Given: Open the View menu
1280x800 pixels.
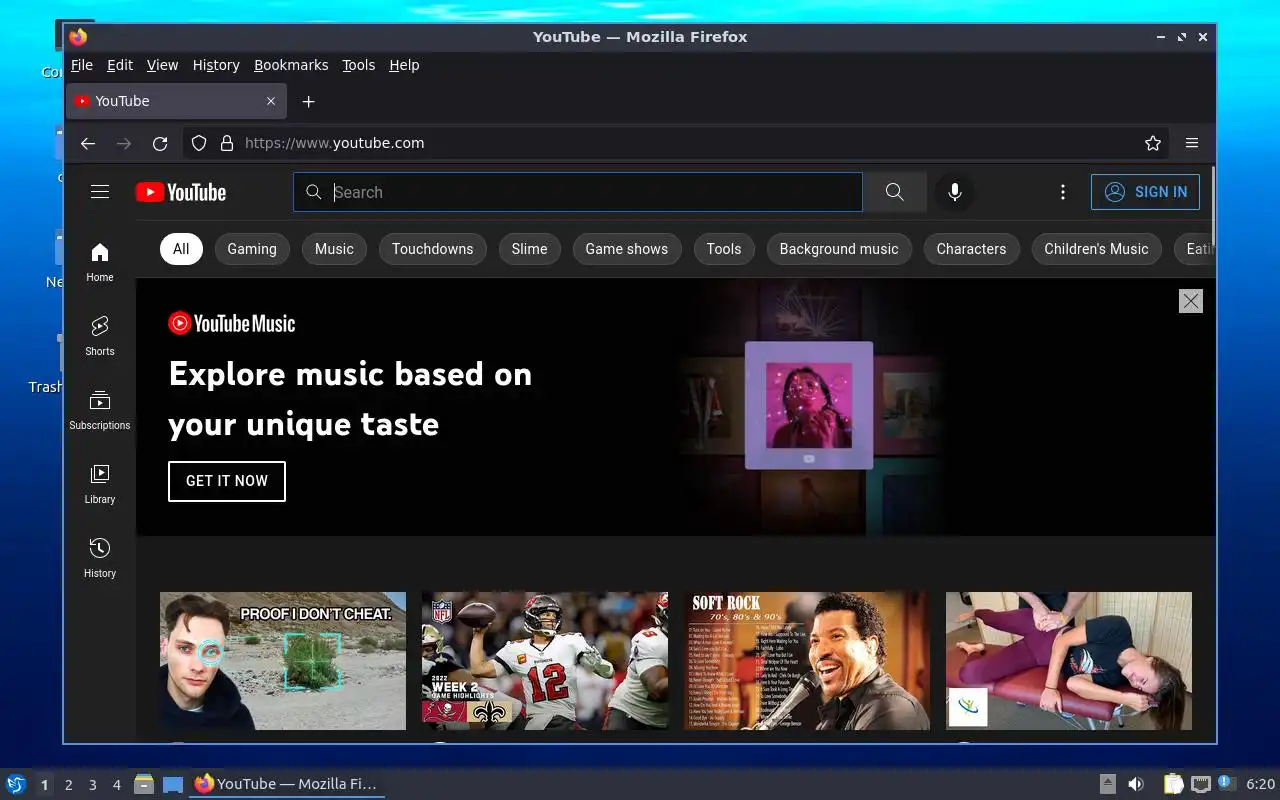Looking at the screenshot, I should click(x=162, y=65).
